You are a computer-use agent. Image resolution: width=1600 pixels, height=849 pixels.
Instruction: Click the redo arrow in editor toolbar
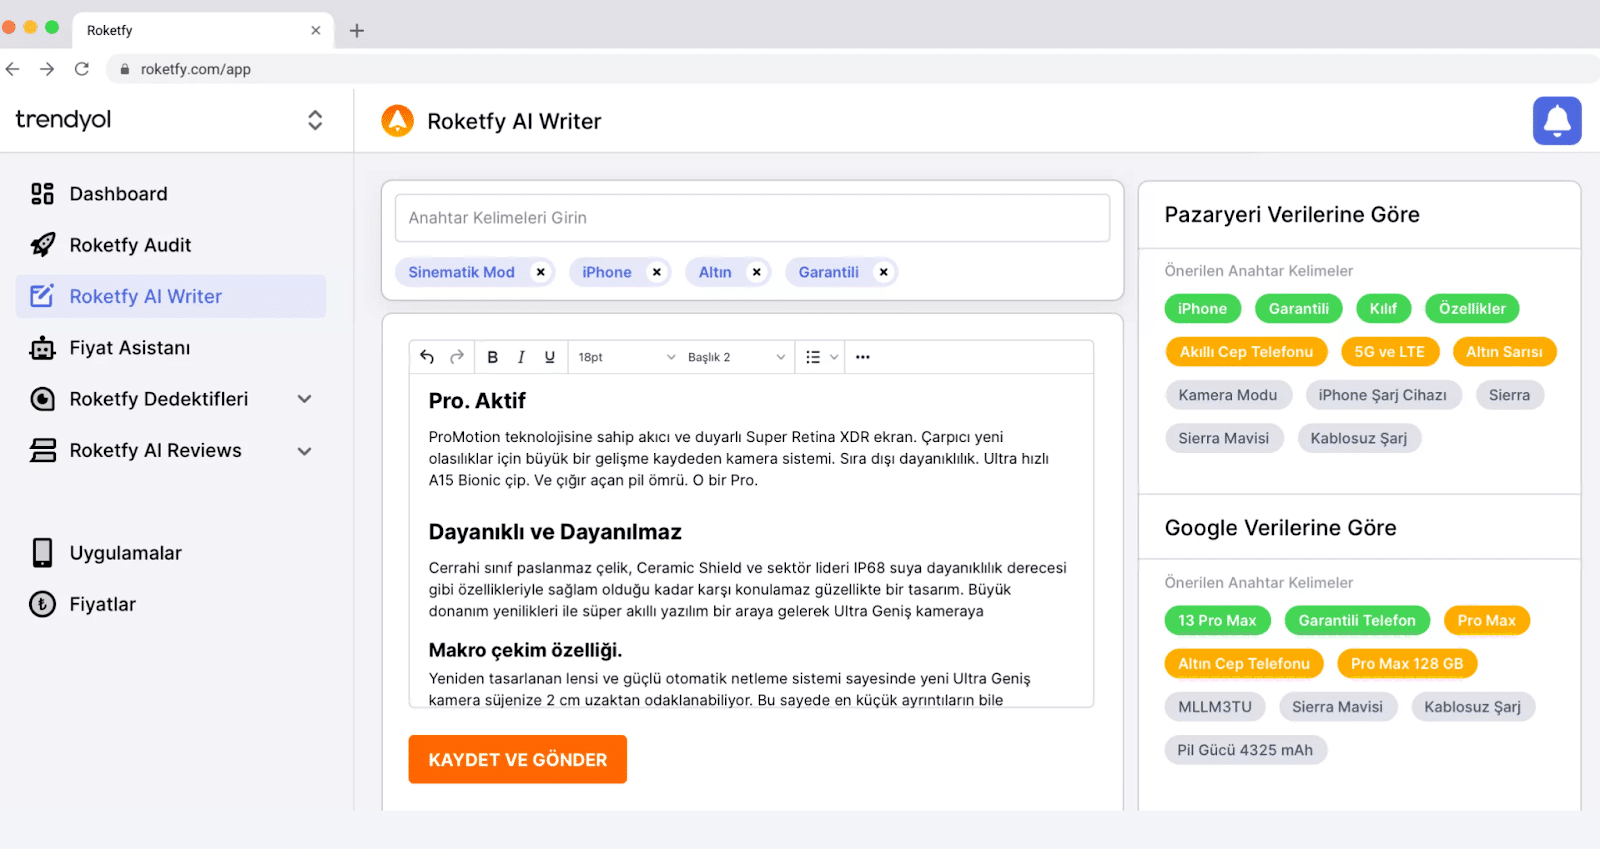[x=457, y=357]
